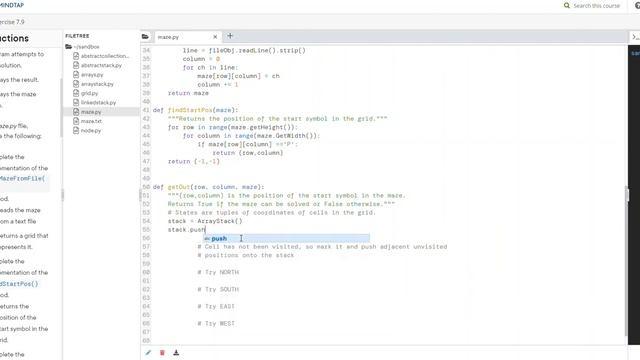Open arrays.py in filetree
The width and height of the screenshot is (640, 360).
[x=92, y=75]
